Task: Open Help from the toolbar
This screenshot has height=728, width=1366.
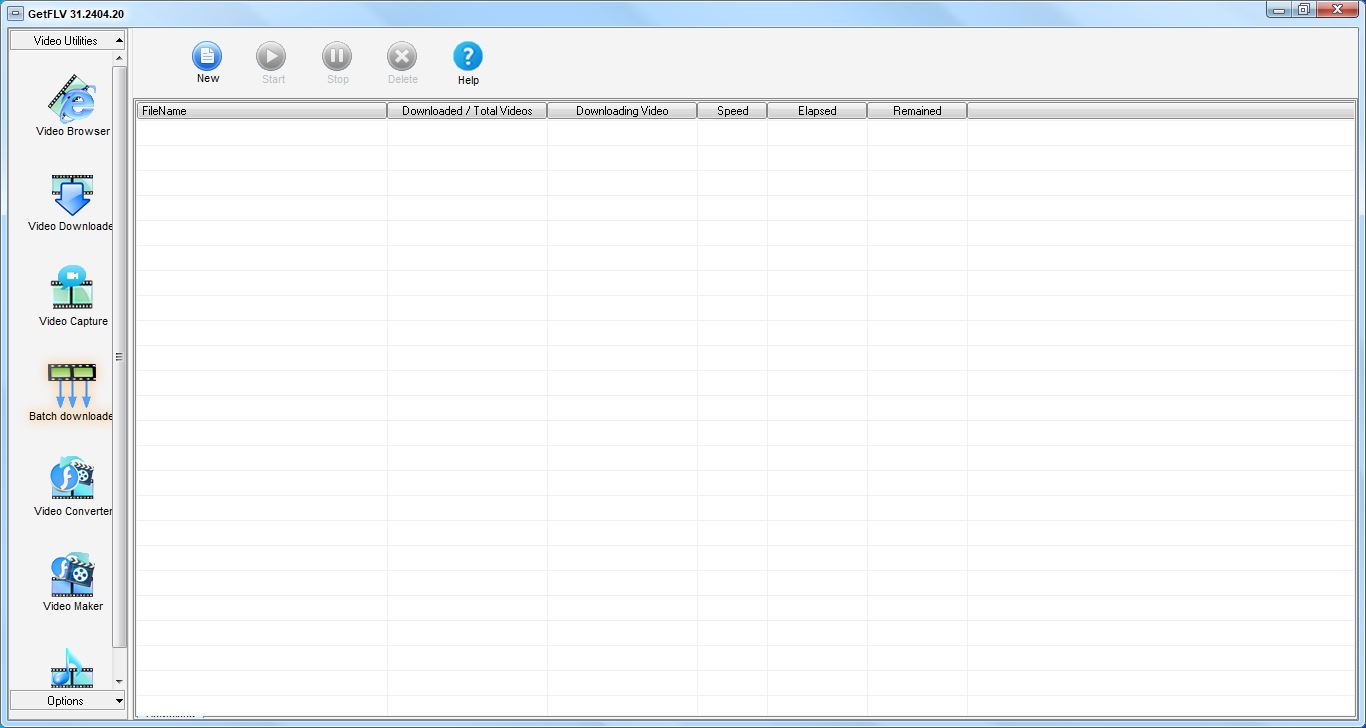Action: point(468,57)
